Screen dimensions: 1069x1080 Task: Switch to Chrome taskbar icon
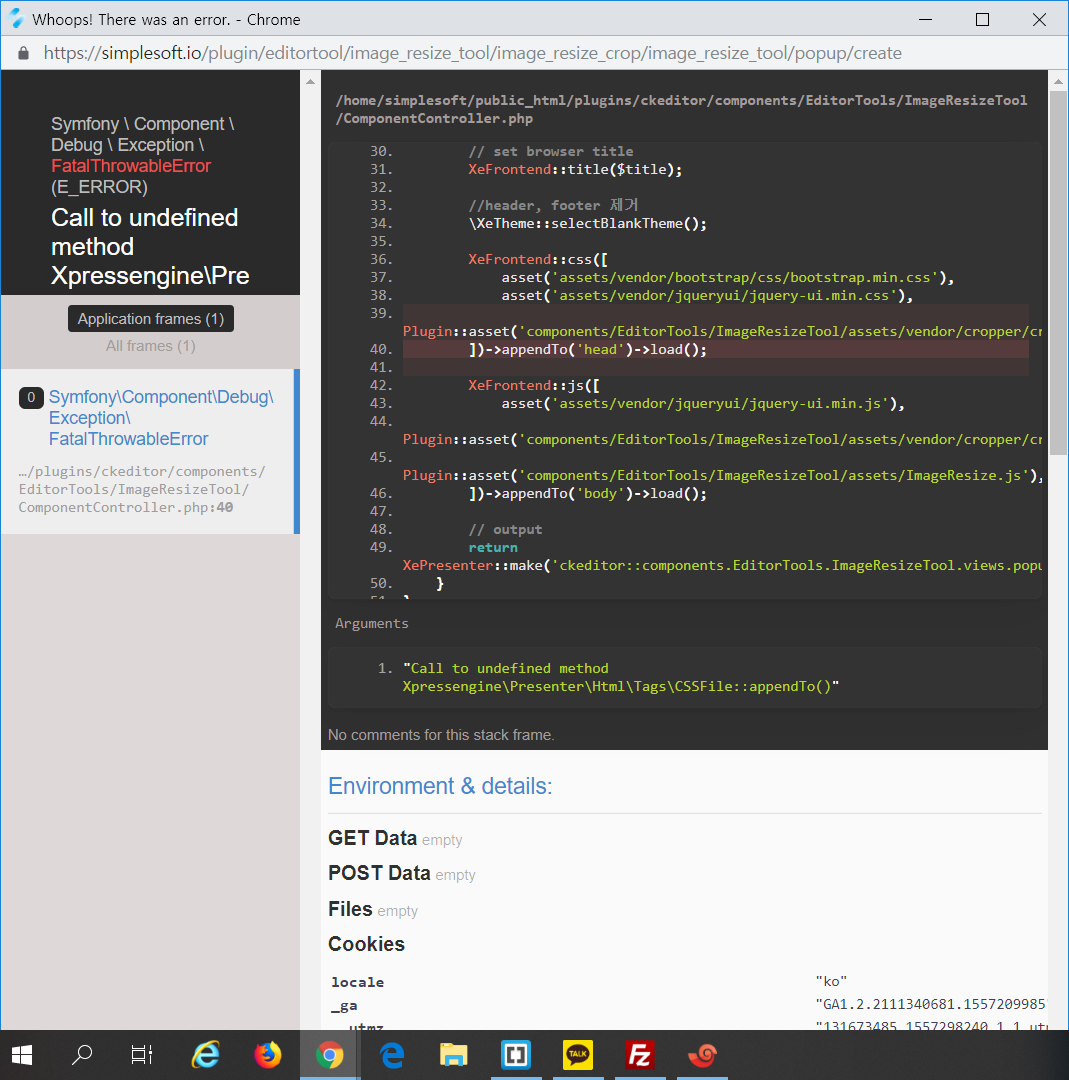pos(330,1055)
